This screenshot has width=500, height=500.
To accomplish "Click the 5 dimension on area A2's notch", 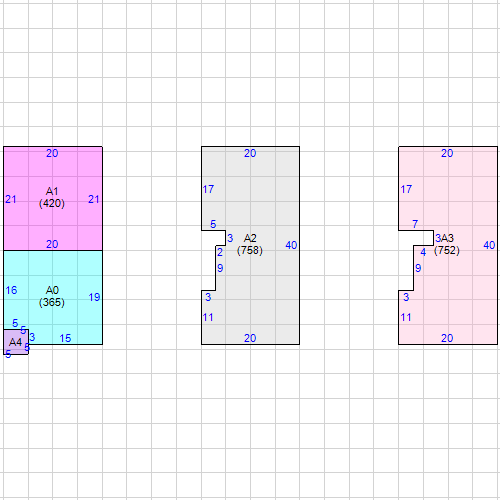I will click(x=213, y=224).
